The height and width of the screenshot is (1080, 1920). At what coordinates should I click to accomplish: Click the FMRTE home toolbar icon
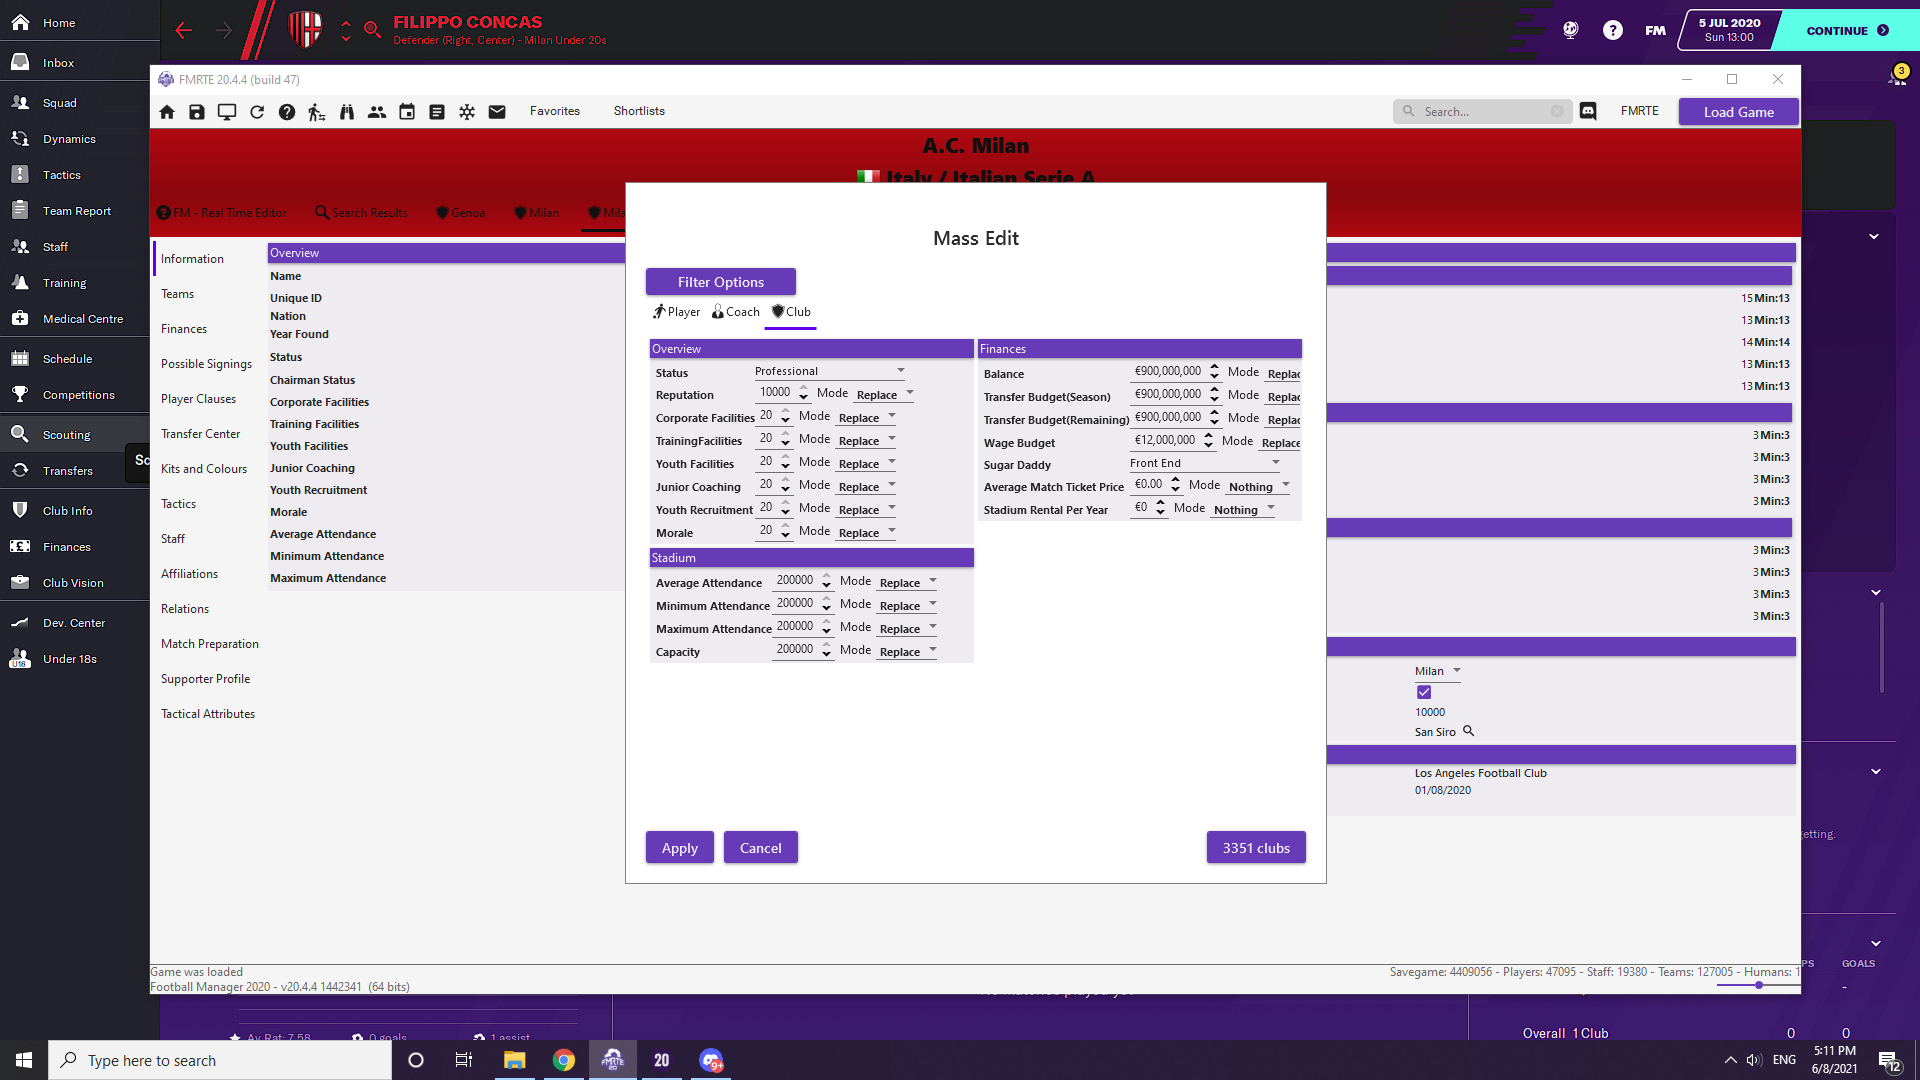pyautogui.click(x=167, y=112)
